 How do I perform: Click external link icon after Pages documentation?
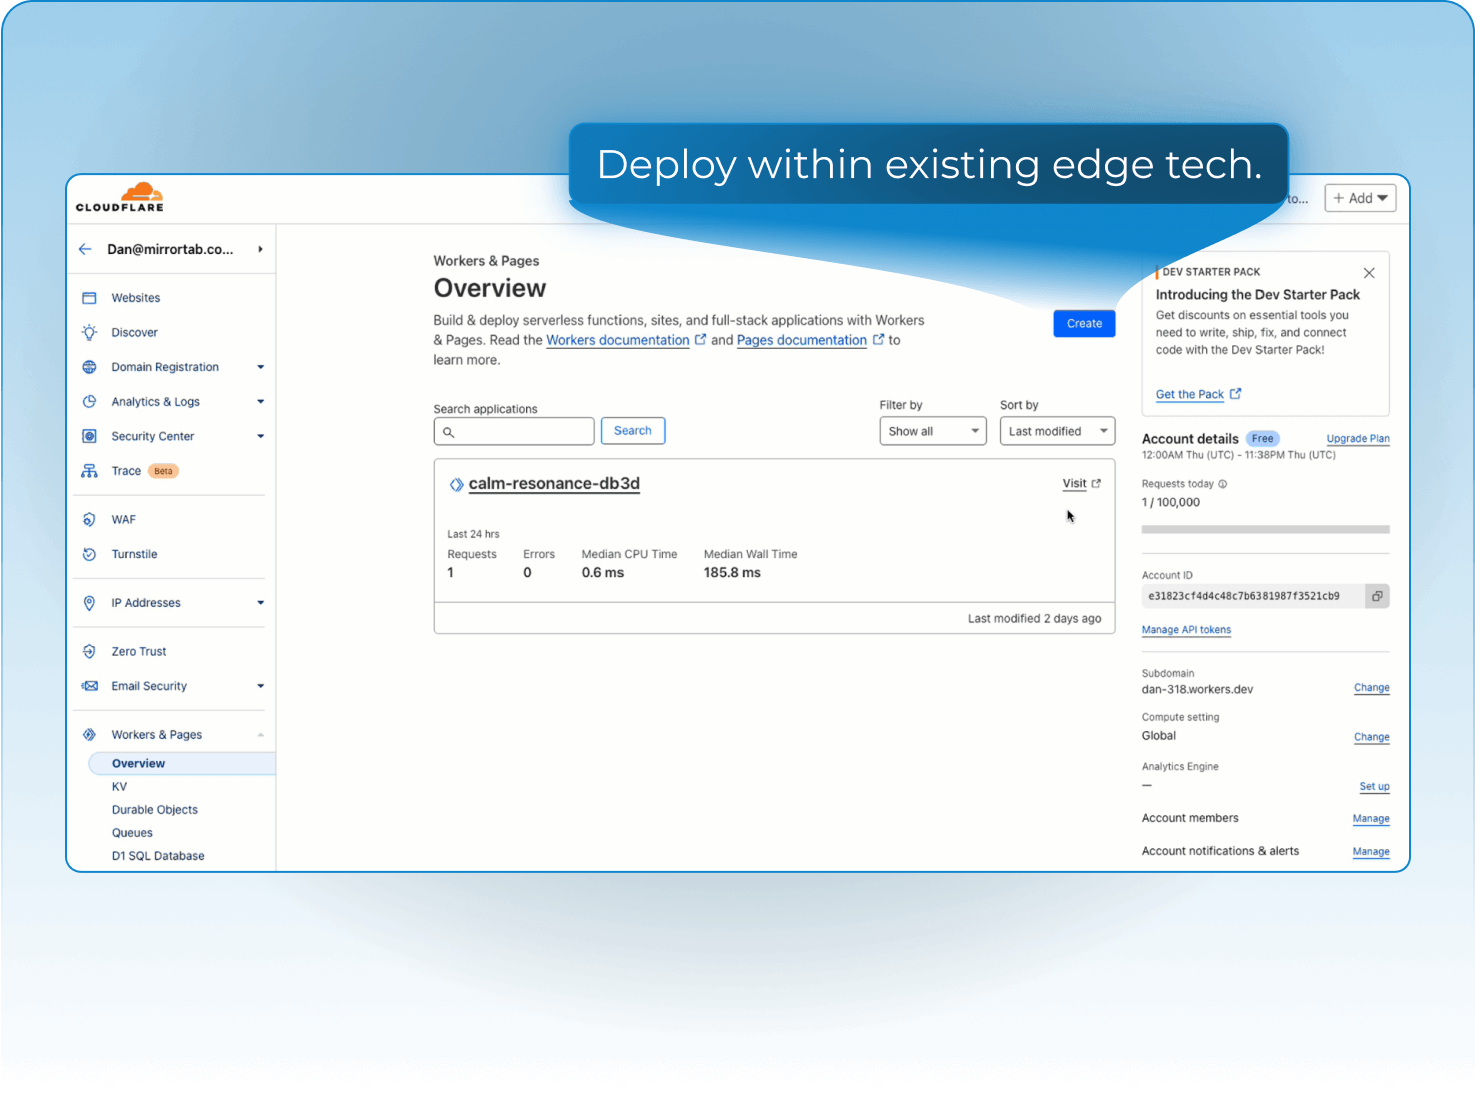tap(878, 340)
